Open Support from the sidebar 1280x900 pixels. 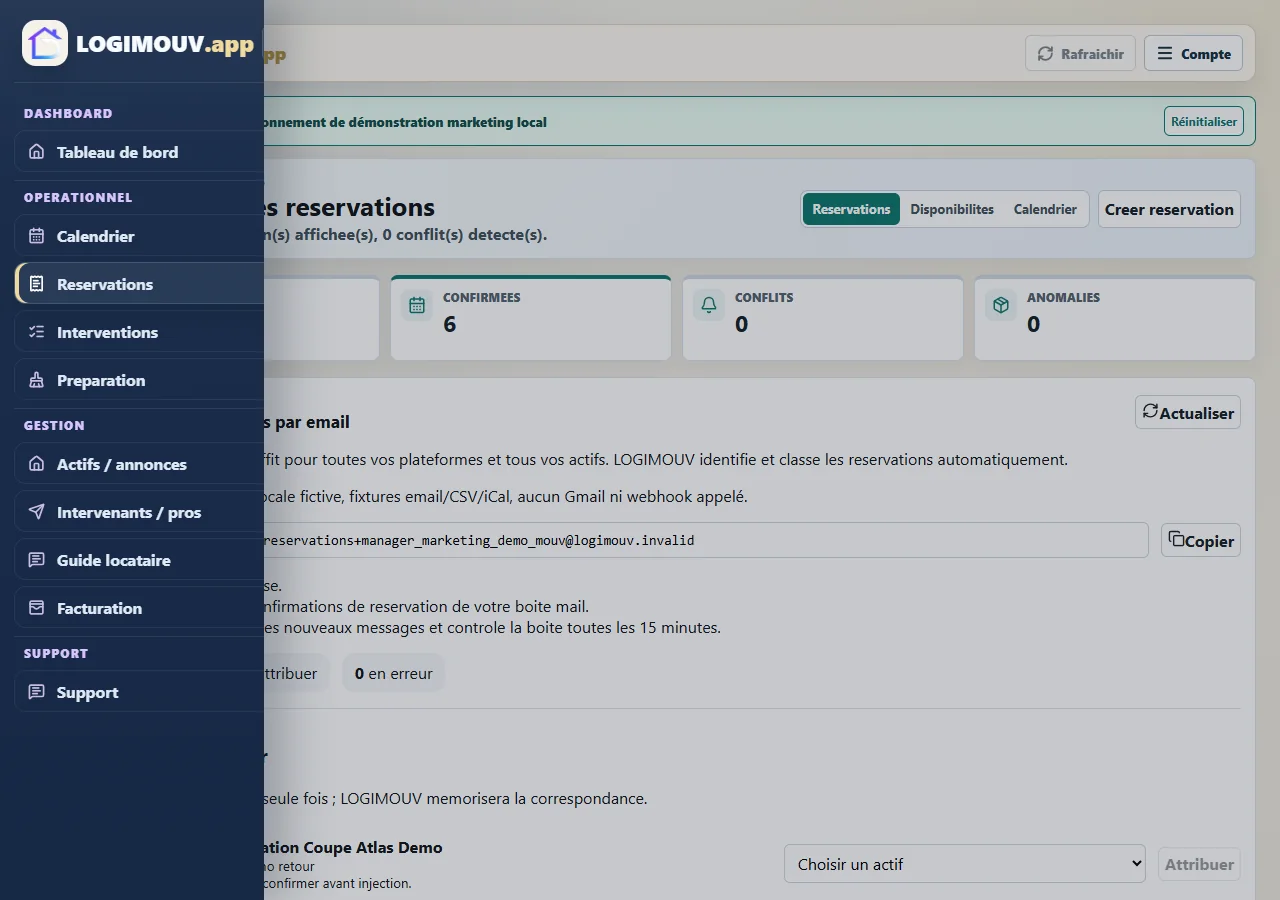point(139,692)
